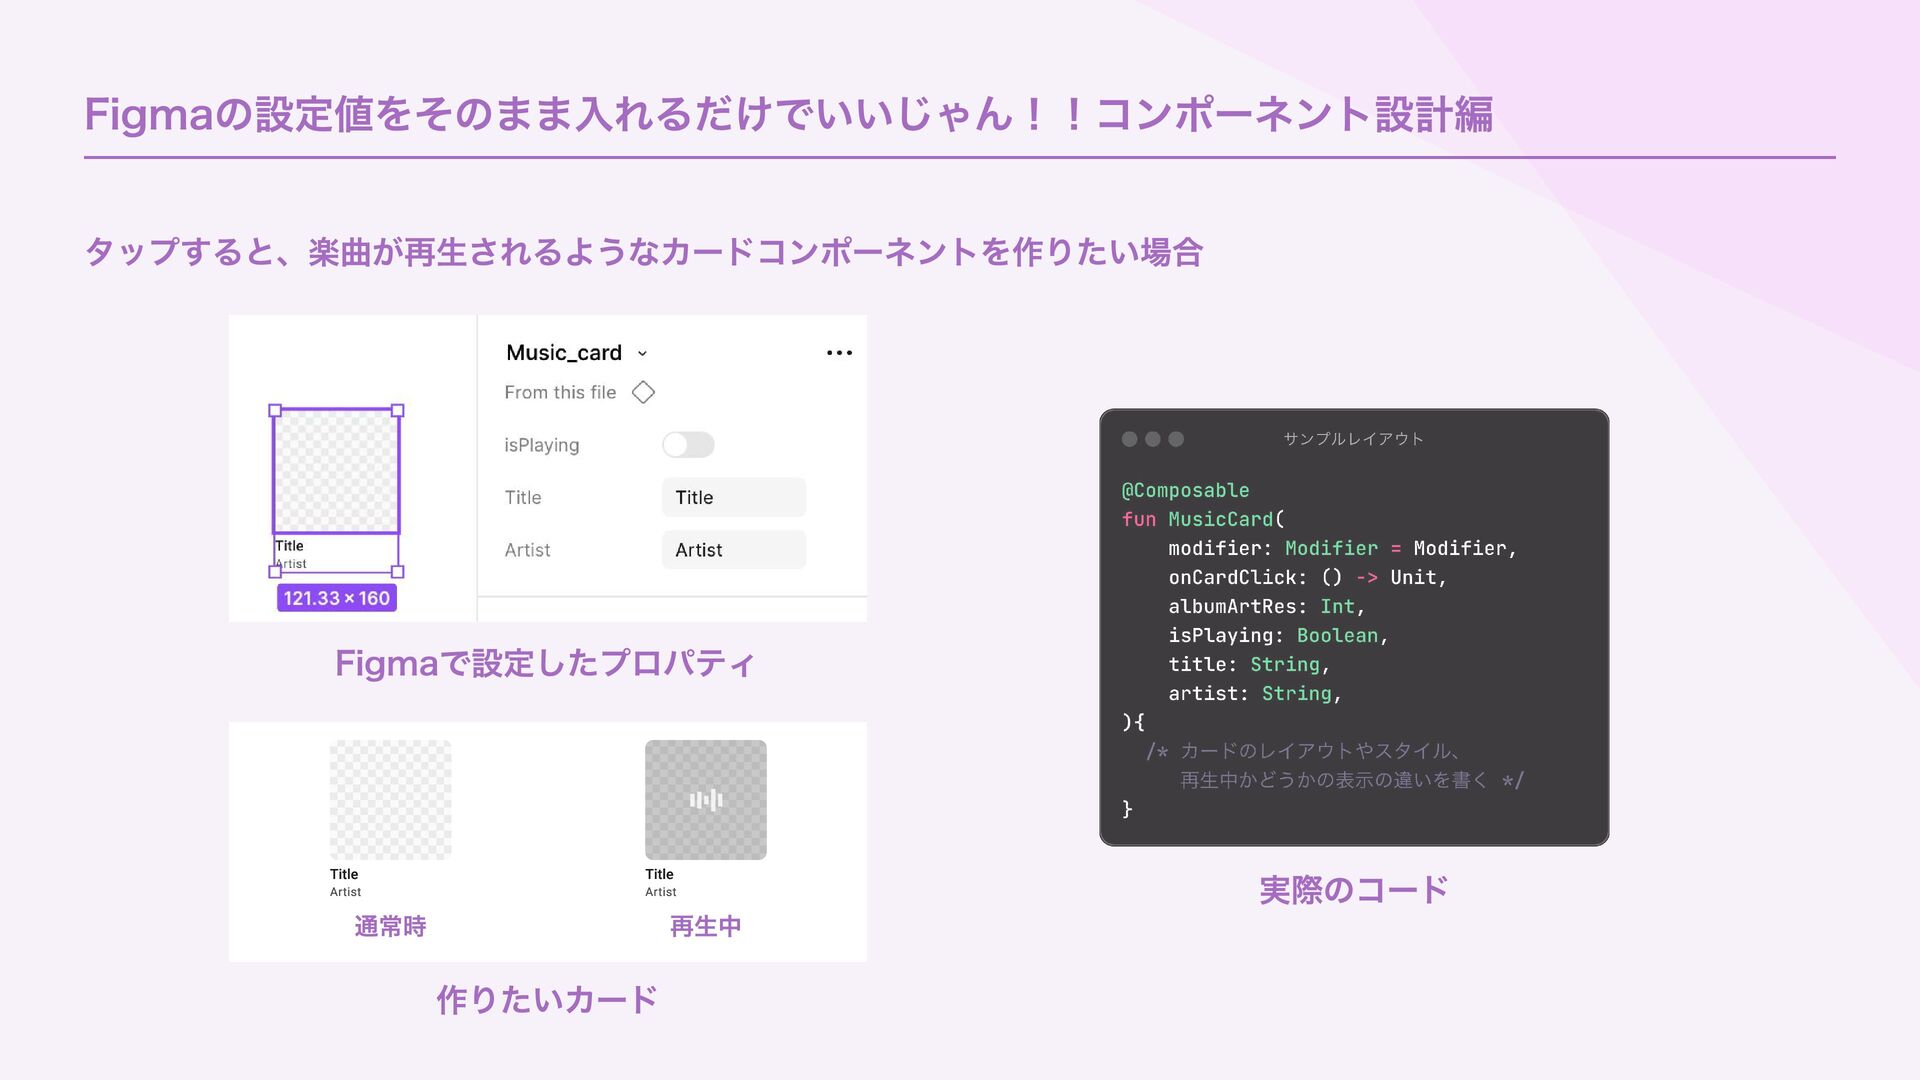Click the サンプルレイアウト window title
1920x1080 pixels.
point(1353,439)
